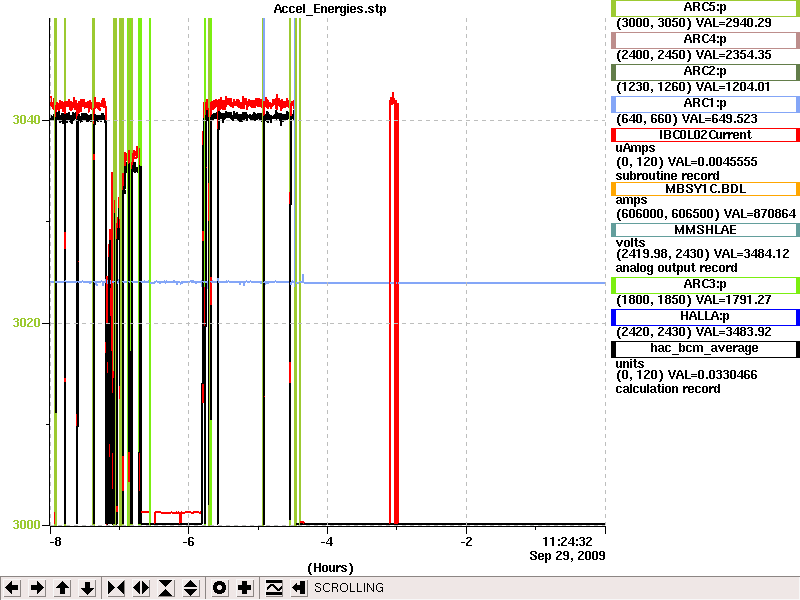The image size is (800, 600).
Task: Click the plus toolbar button
Action: pyautogui.click(x=245, y=588)
